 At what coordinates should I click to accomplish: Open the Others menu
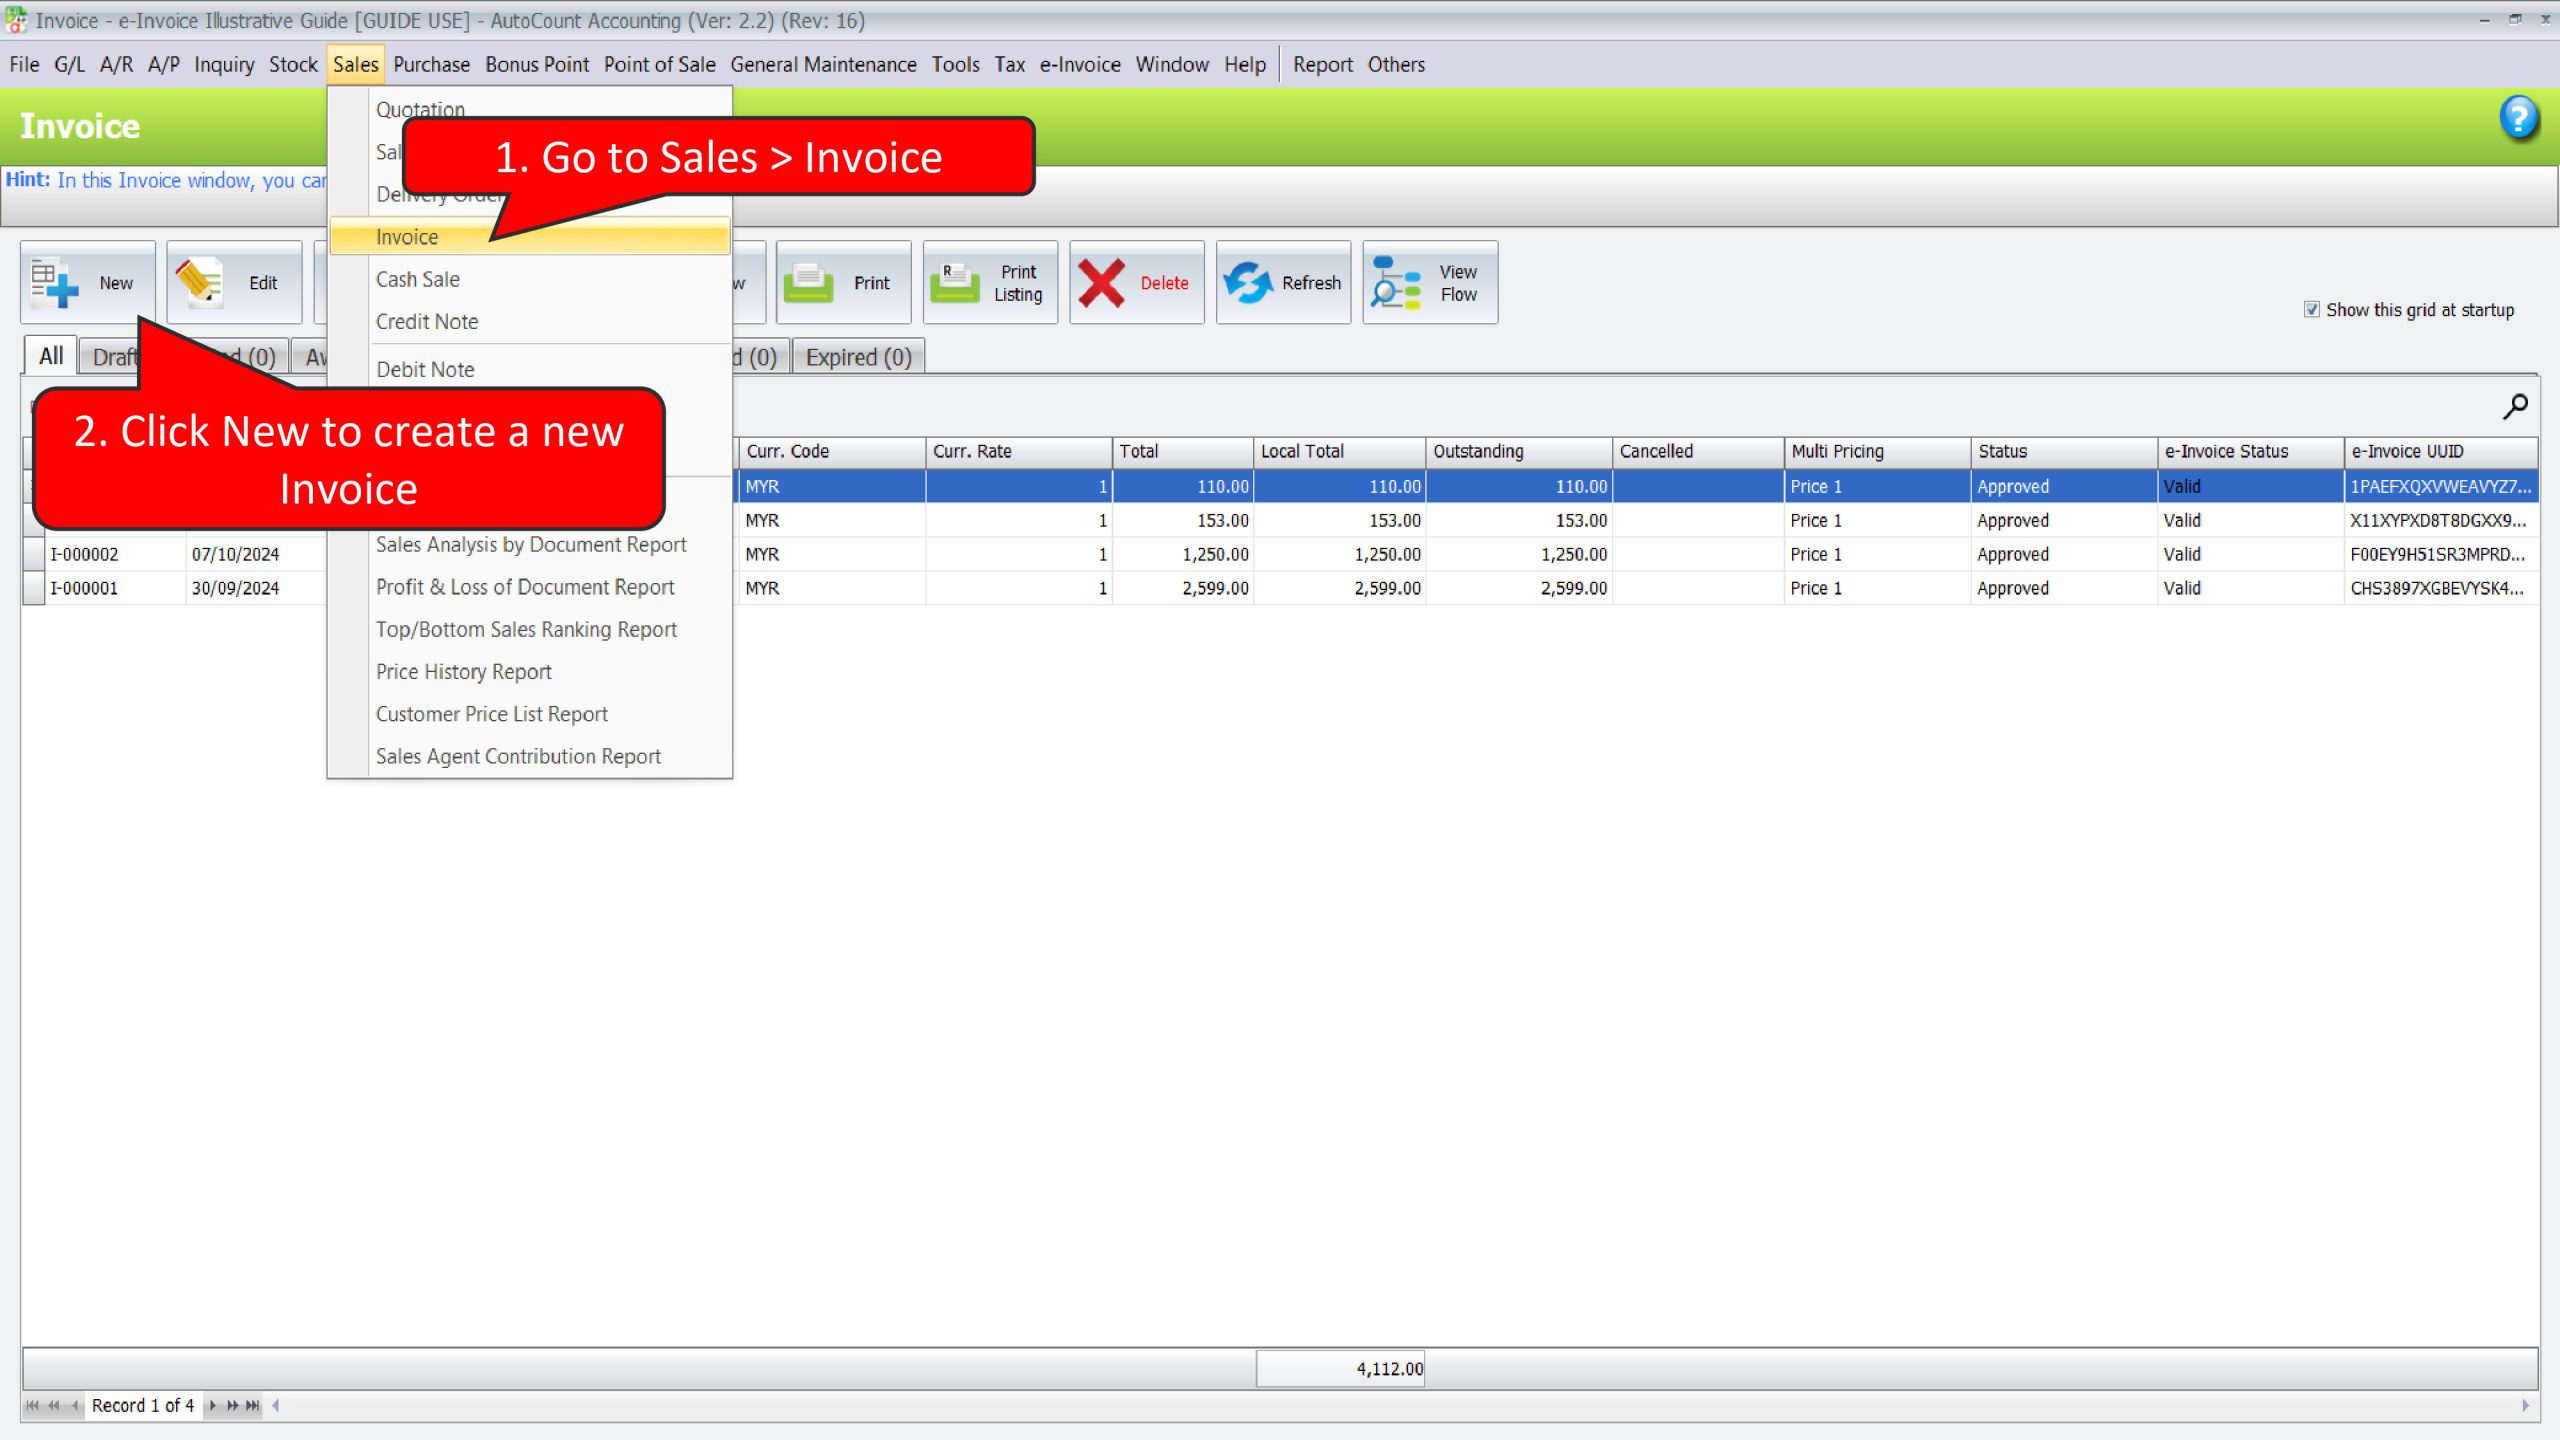pos(1396,64)
